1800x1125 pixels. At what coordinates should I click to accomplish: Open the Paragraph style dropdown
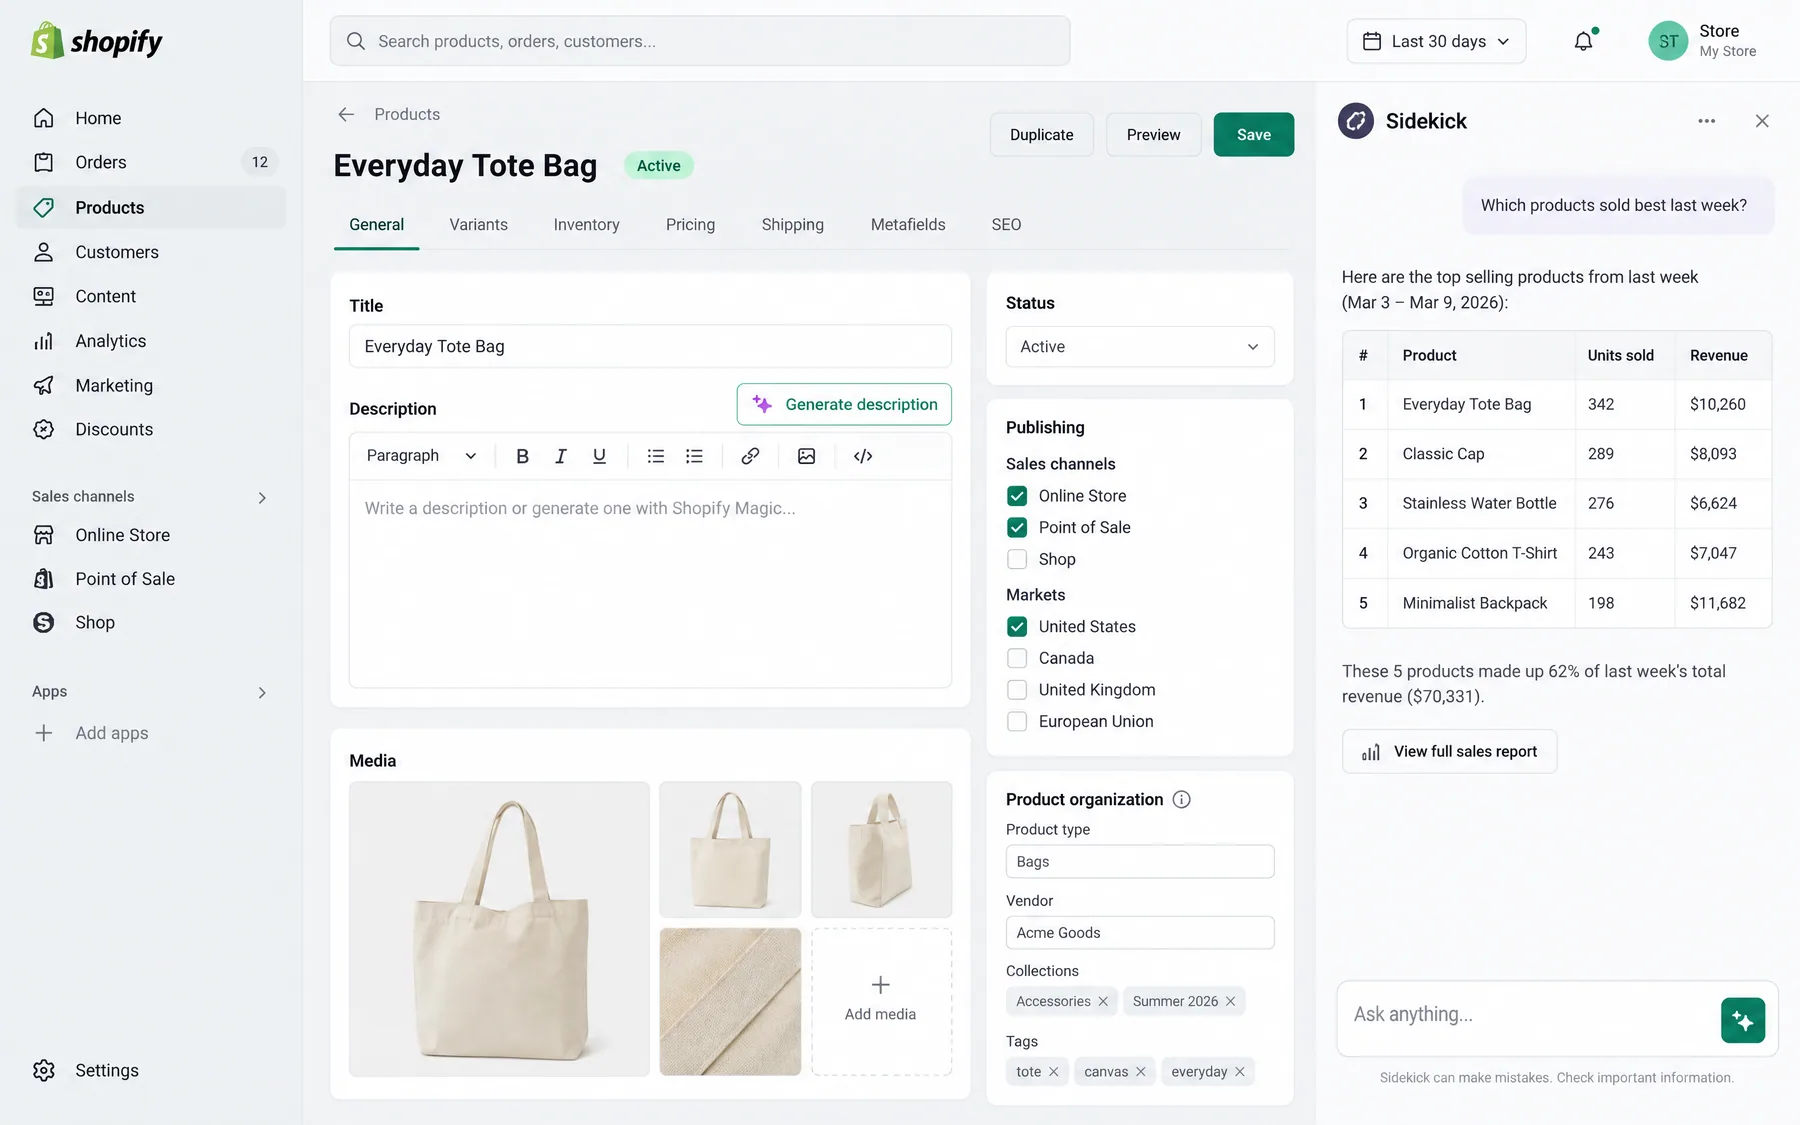(x=421, y=456)
